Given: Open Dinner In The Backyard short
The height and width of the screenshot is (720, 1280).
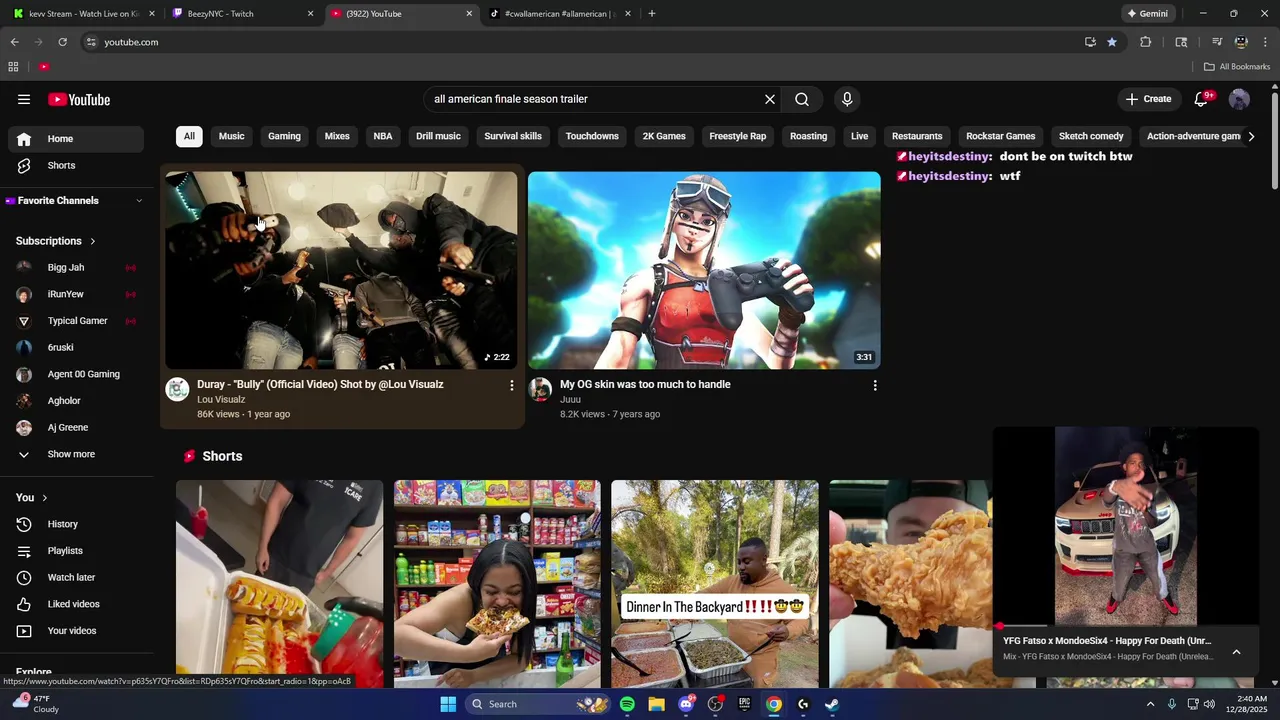Looking at the screenshot, I should 715,584.
